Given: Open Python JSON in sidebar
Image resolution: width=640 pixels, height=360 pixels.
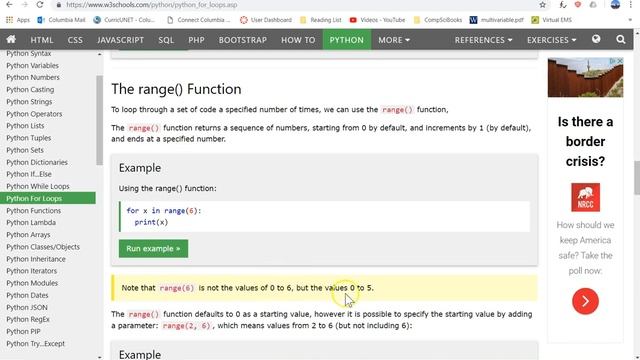Looking at the screenshot, I should [x=27, y=307].
